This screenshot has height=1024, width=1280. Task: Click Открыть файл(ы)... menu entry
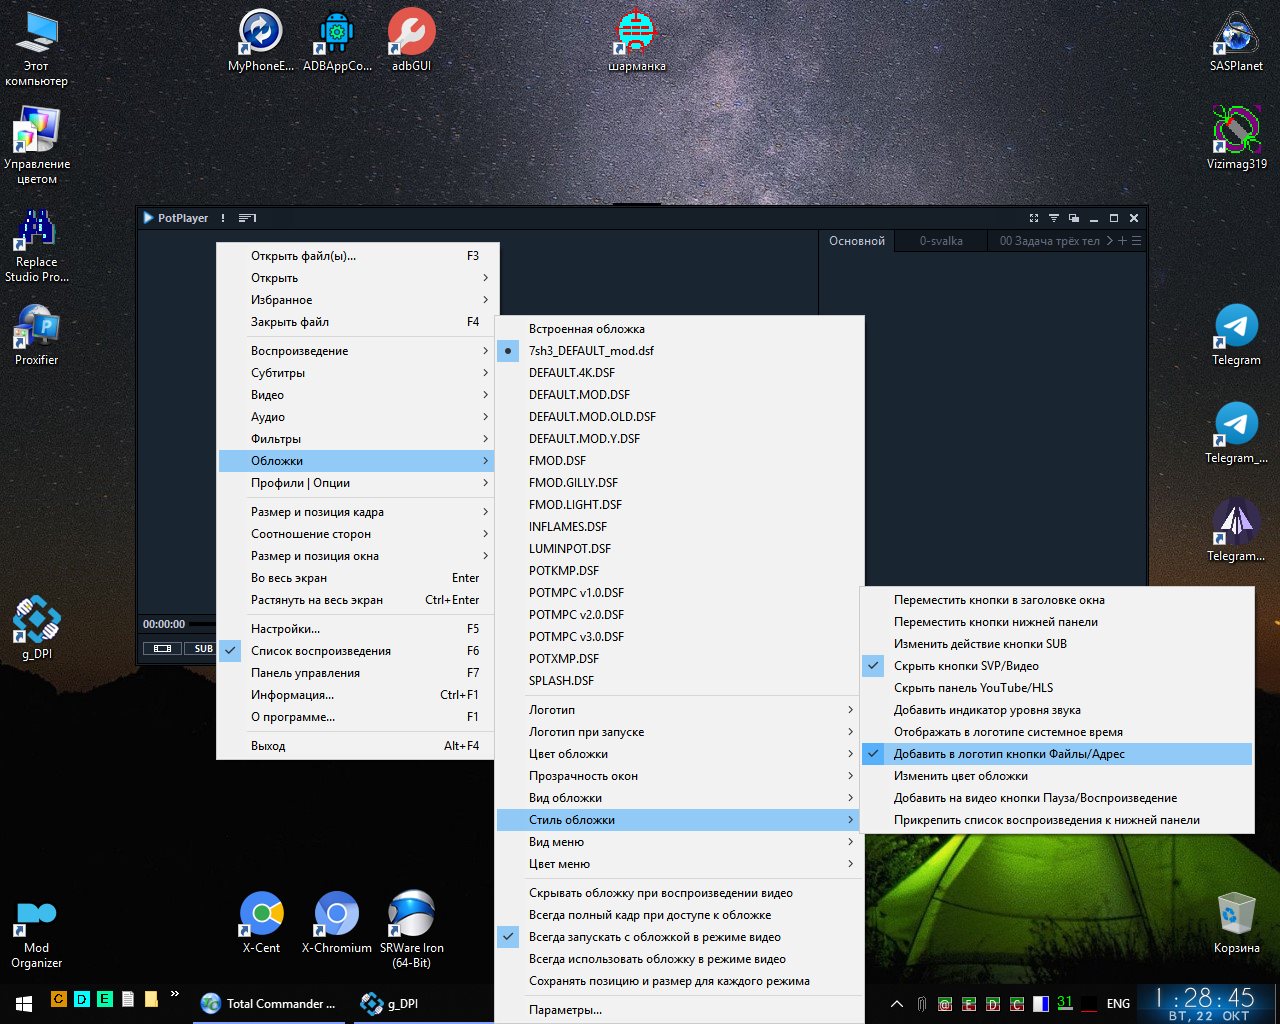pyautogui.click(x=355, y=256)
